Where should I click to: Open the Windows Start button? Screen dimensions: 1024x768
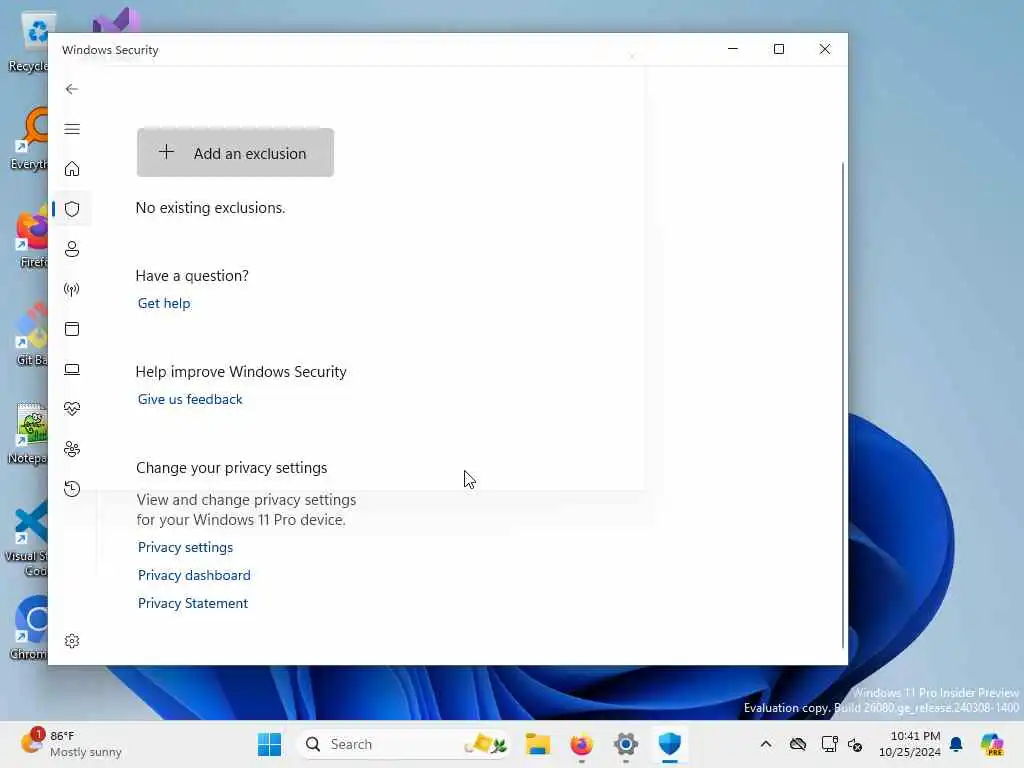(269, 744)
